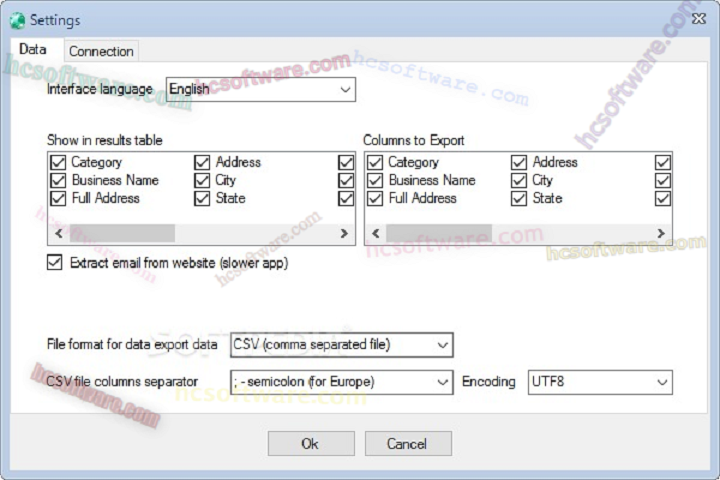Toggle City in Columns to Export
The width and height of the screenshot is (720, 480).
coord(519,180)
